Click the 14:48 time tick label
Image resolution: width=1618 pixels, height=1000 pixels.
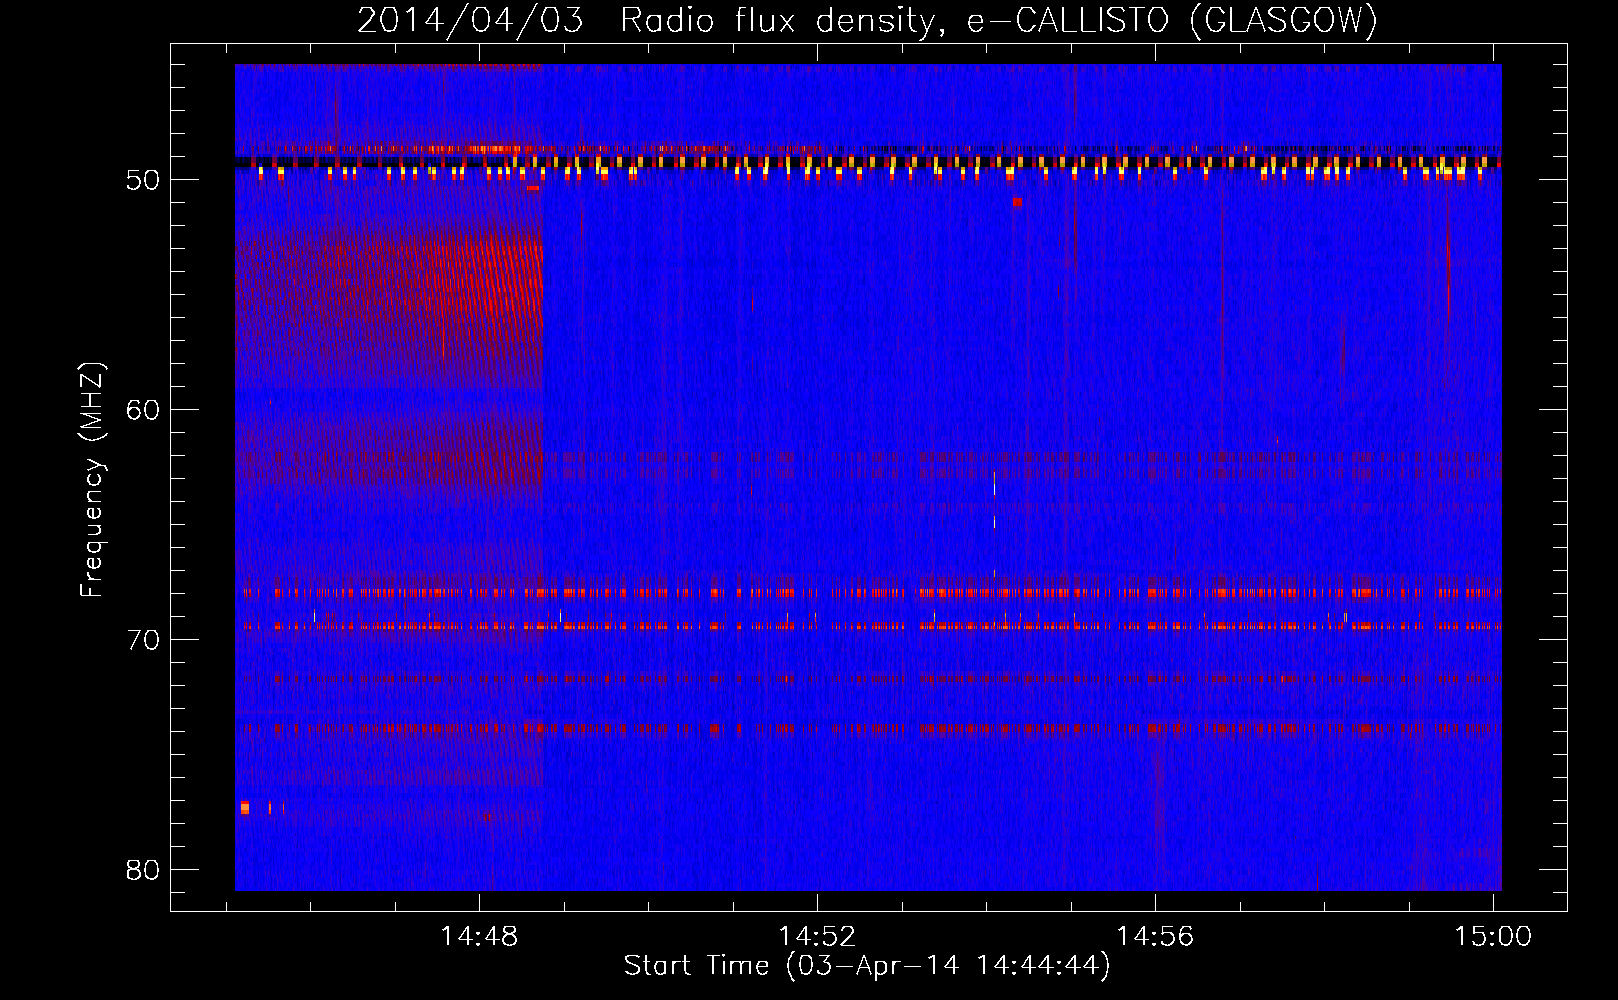479,937
